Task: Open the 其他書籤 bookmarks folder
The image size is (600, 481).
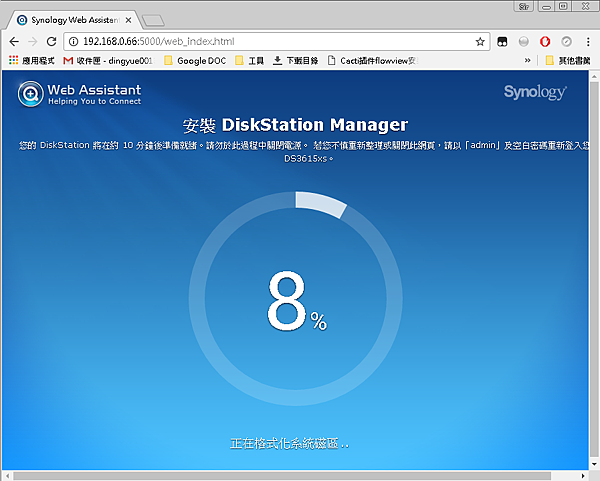Action: click(x=568, y=60)
